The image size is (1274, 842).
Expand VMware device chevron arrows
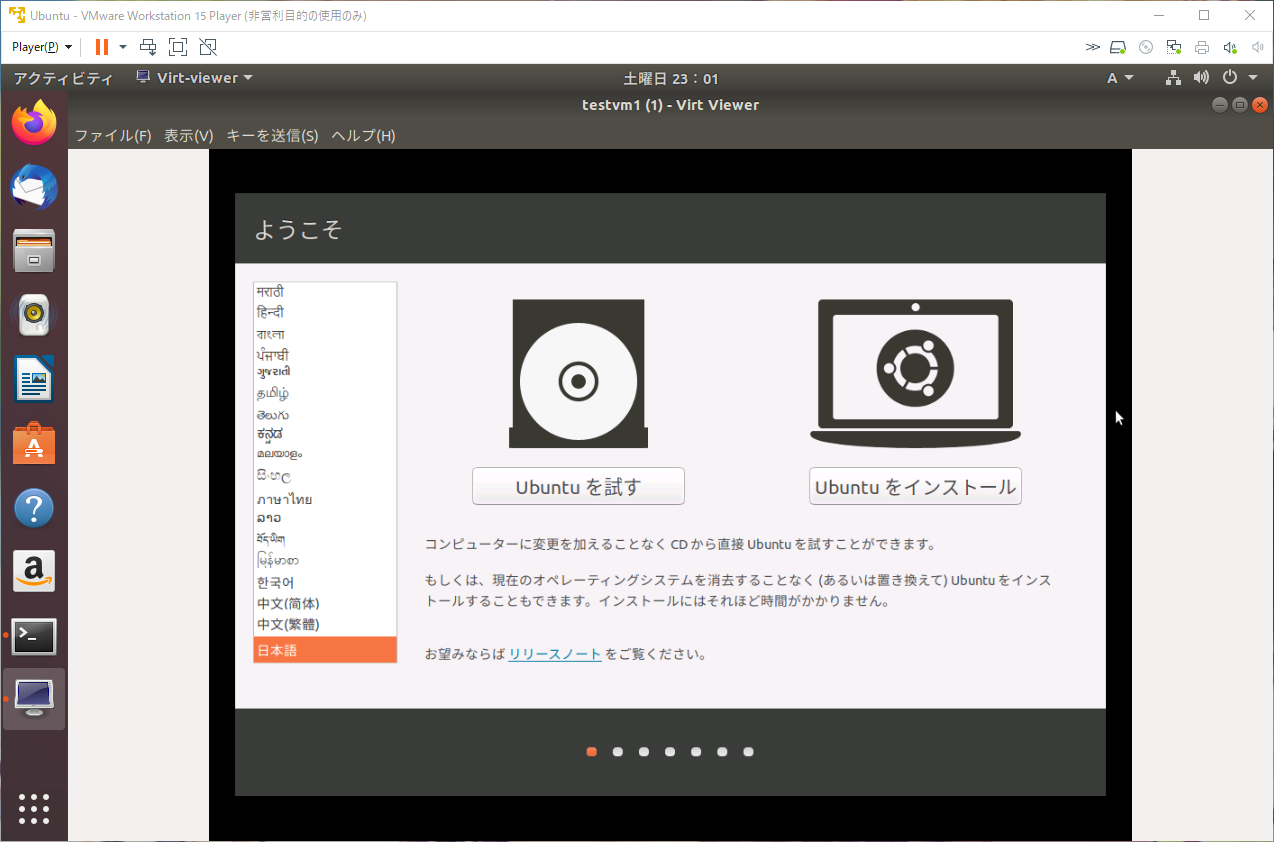(1092, 47)
